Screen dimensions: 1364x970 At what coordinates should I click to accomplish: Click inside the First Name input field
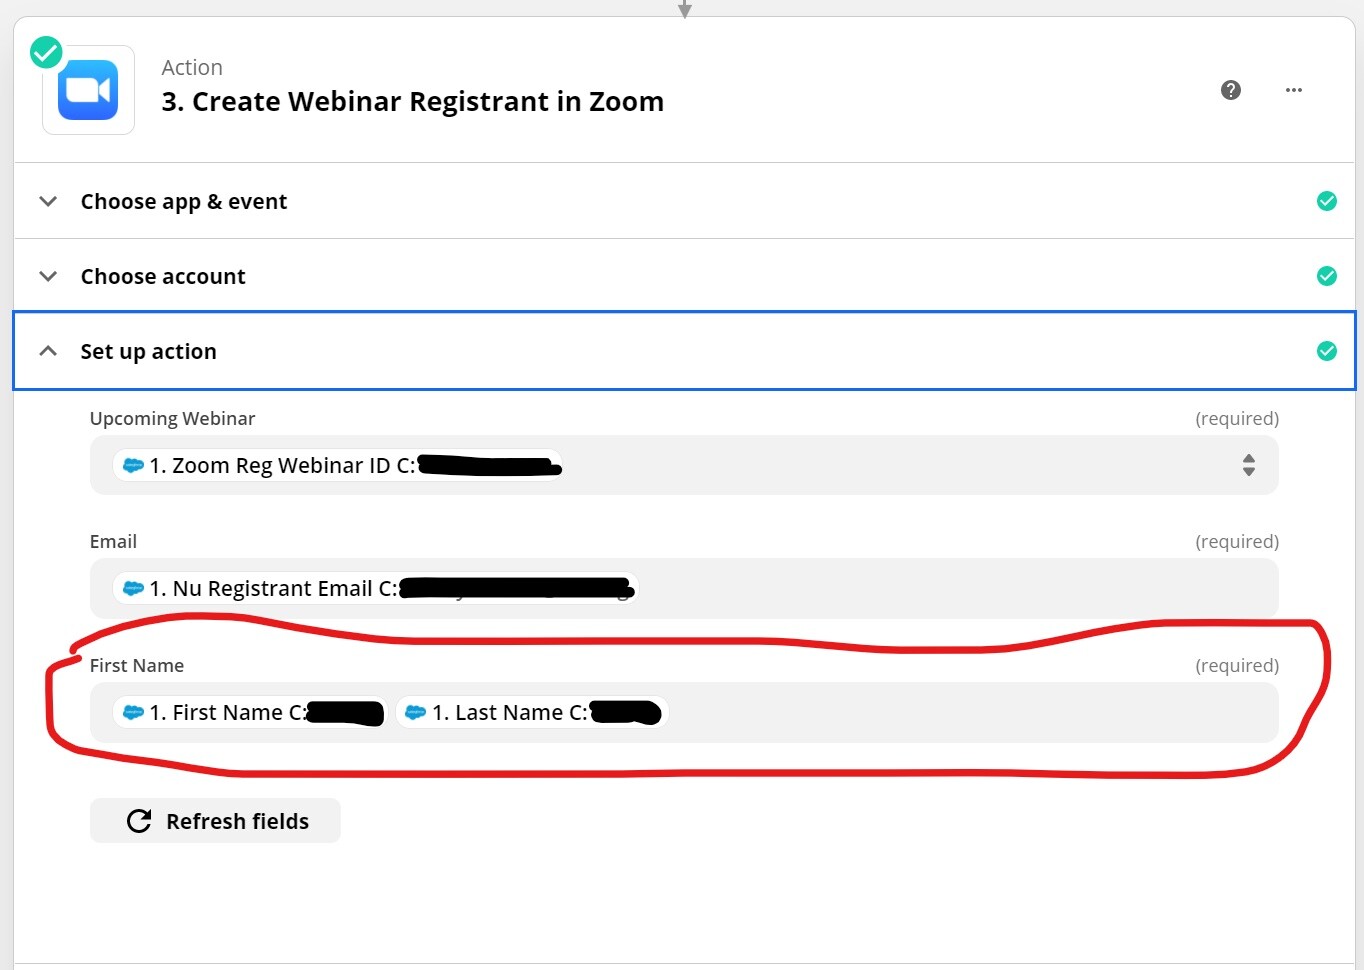tap(900, 712)
